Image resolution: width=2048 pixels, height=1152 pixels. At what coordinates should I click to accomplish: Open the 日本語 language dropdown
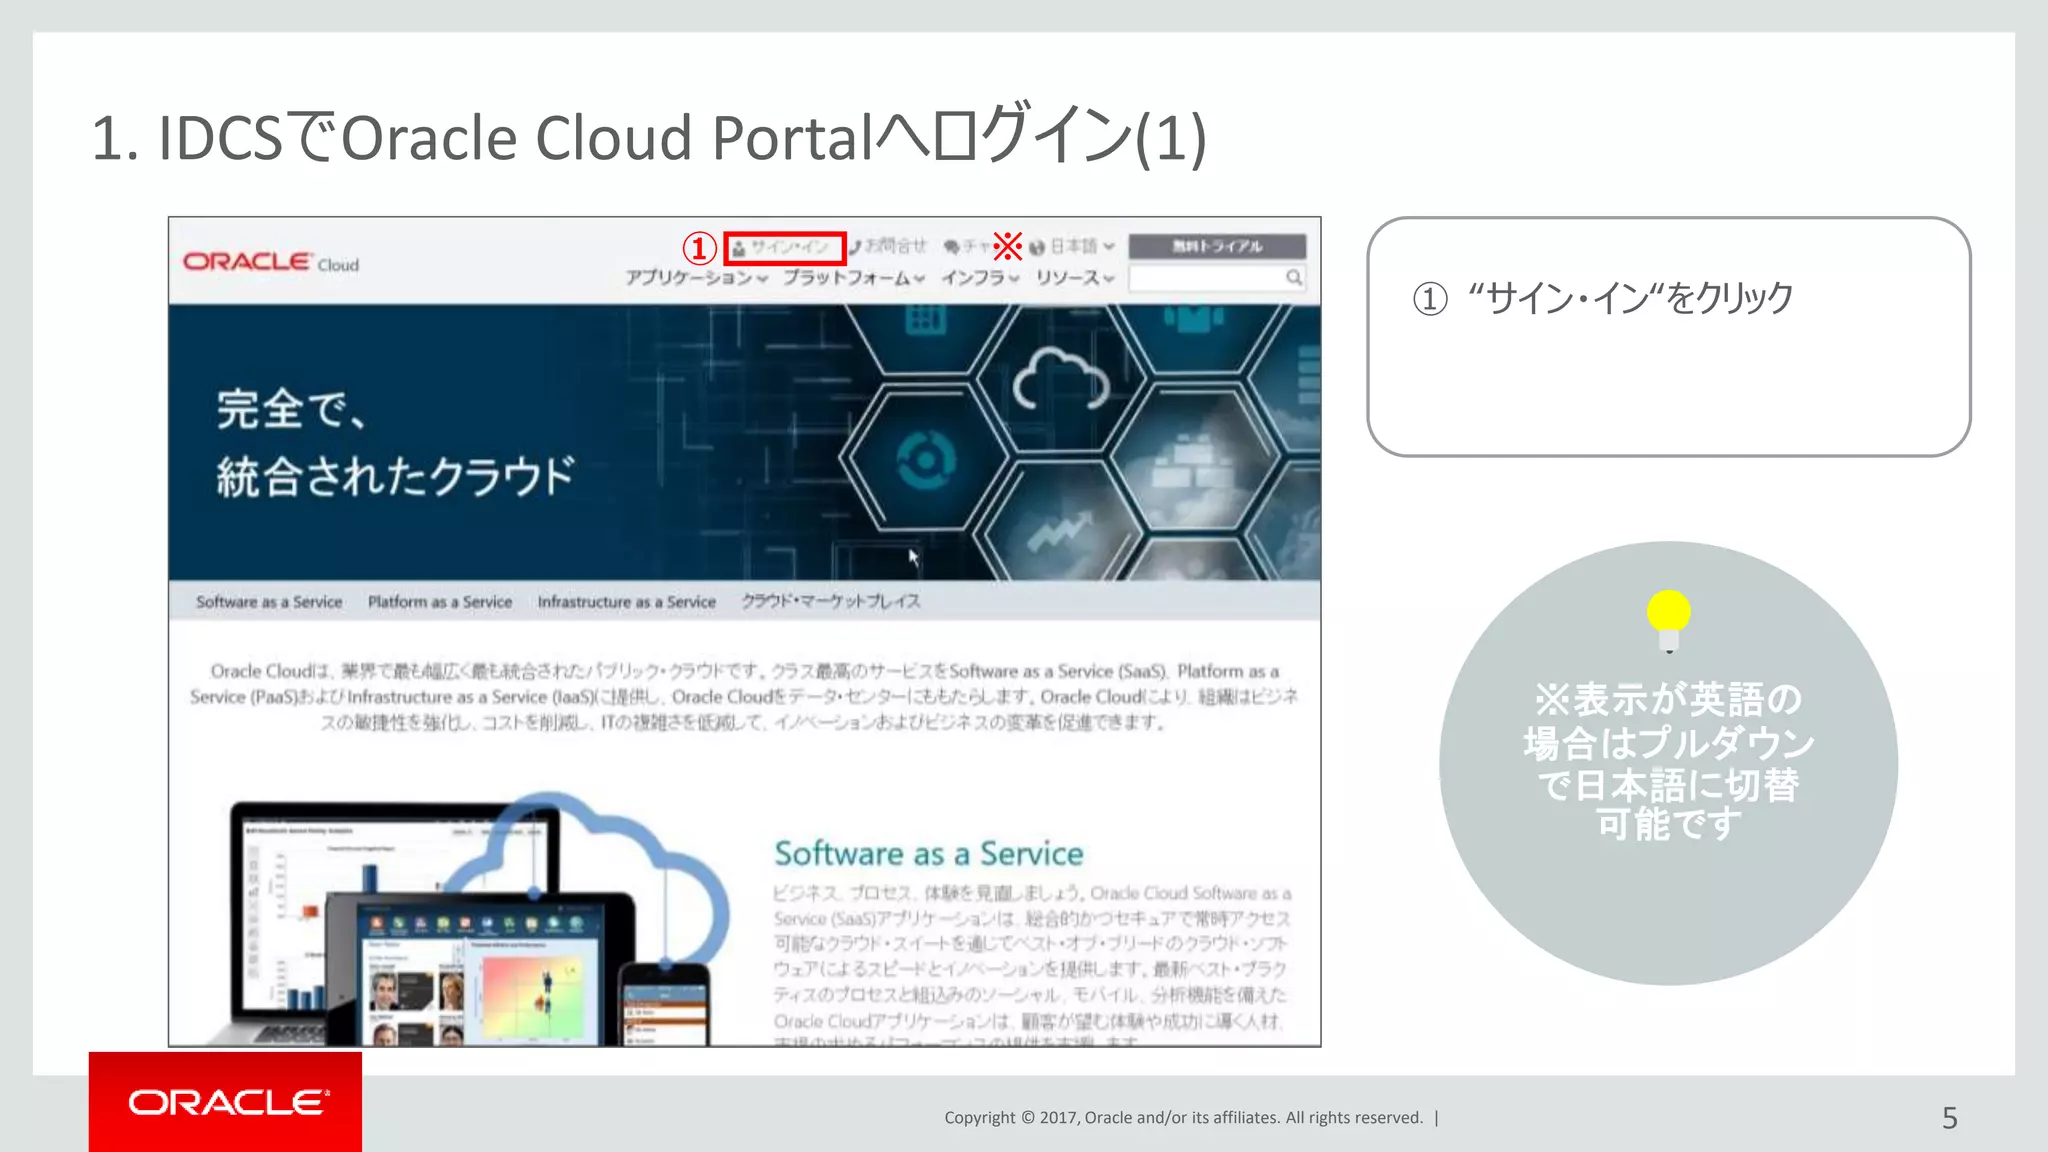[x=1082, y=246]
